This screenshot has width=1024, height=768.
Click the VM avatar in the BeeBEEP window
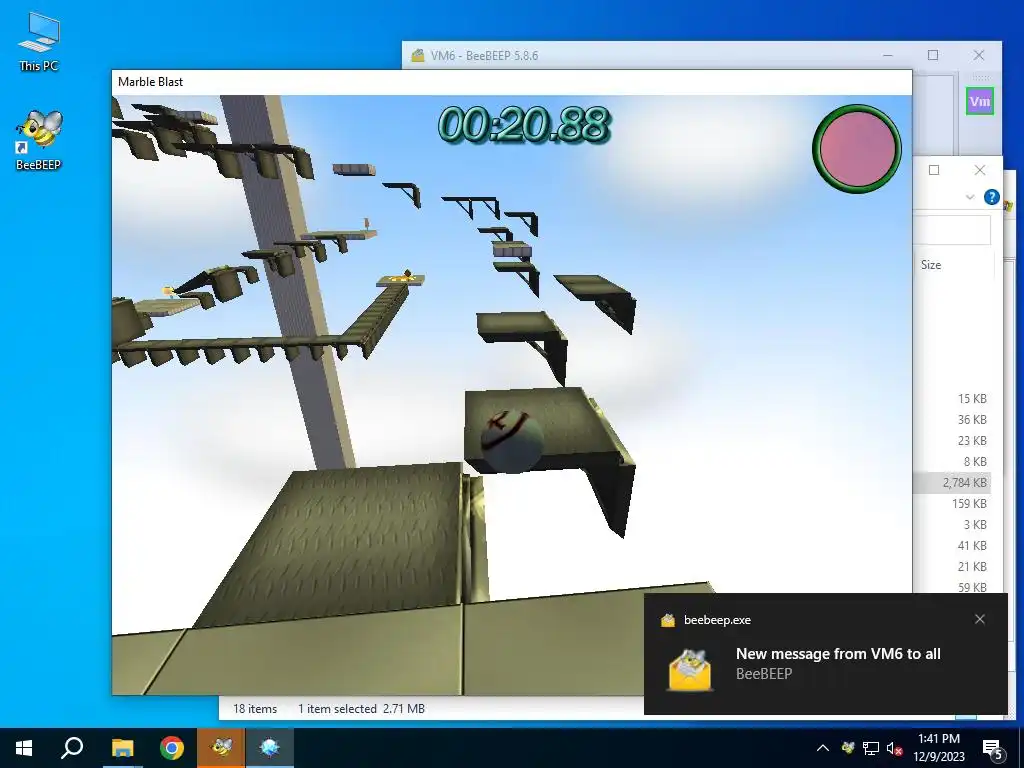click(980, 101)
